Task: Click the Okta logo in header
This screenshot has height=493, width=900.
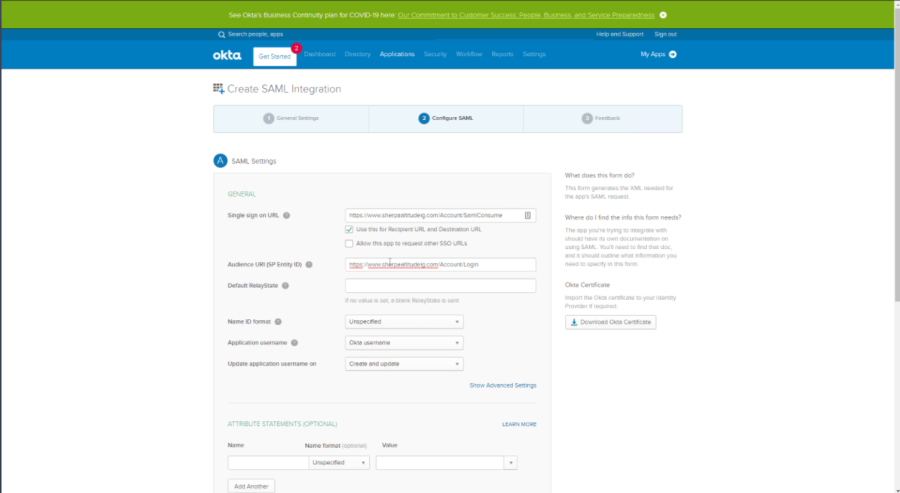Action: pyautogui.click(x=227, y=55)
